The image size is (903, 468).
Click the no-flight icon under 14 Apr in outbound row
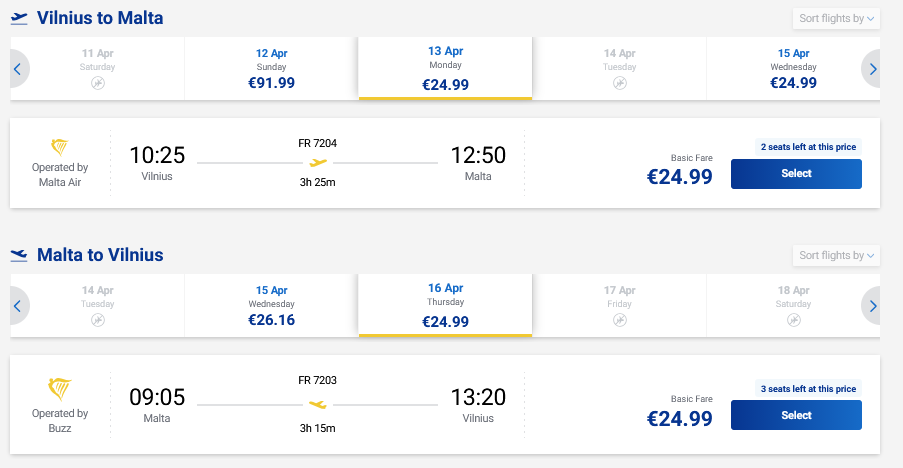(x=620, y=83)
